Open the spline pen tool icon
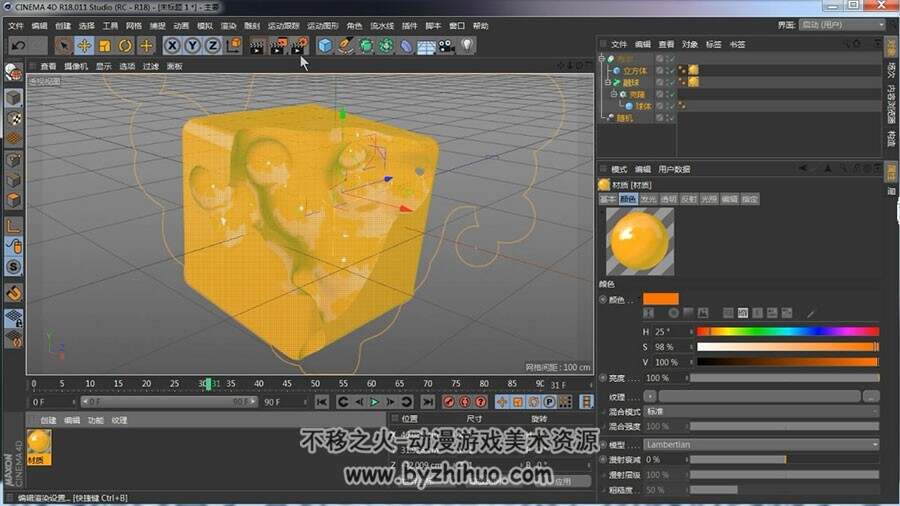 point(346,45)
